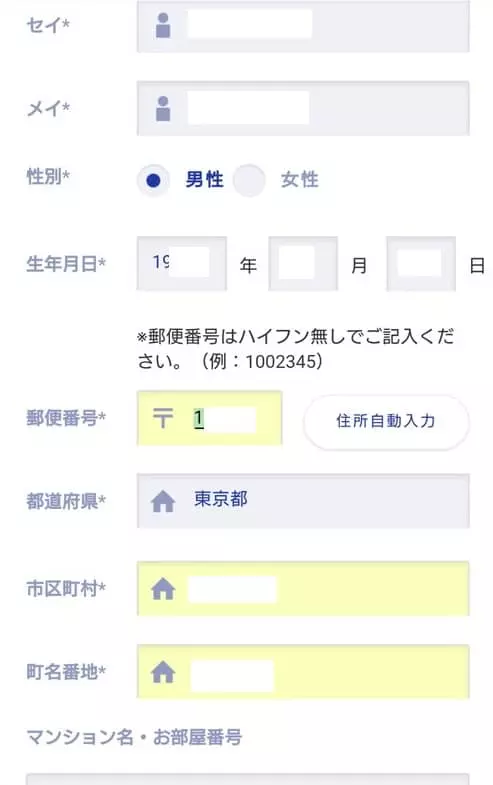Click the person icon in セイ field

click(x=163, y=25)
